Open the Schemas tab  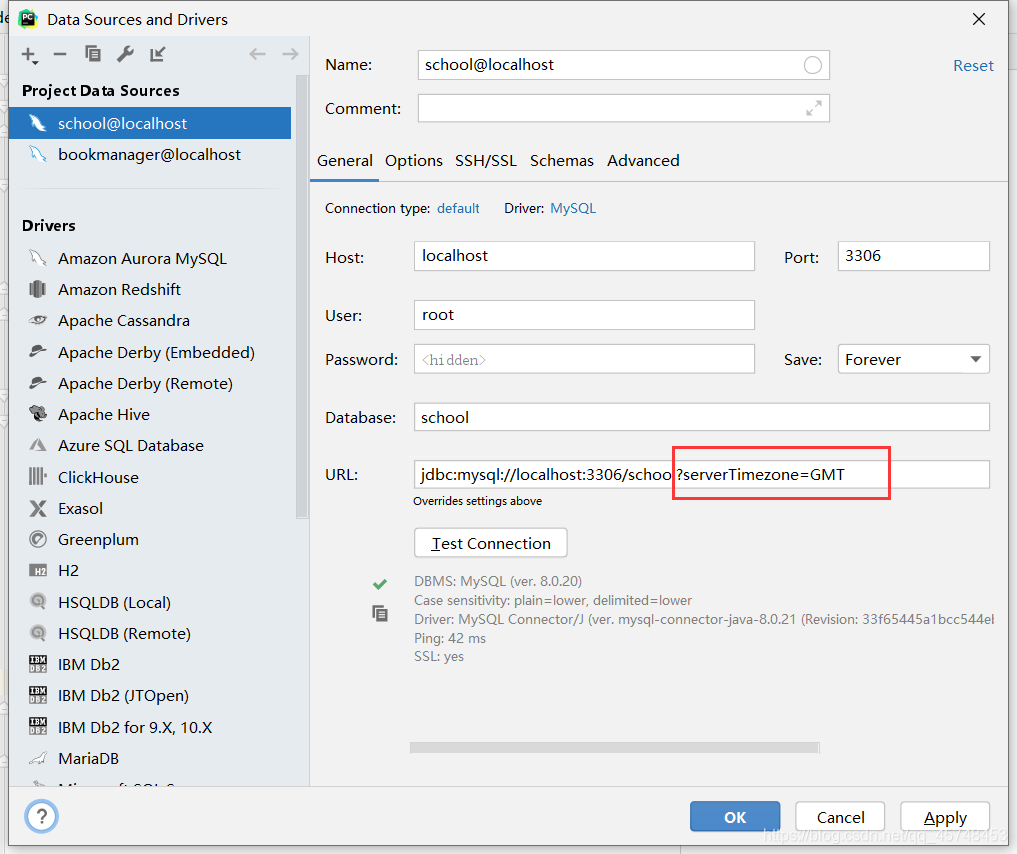(562, 160)
